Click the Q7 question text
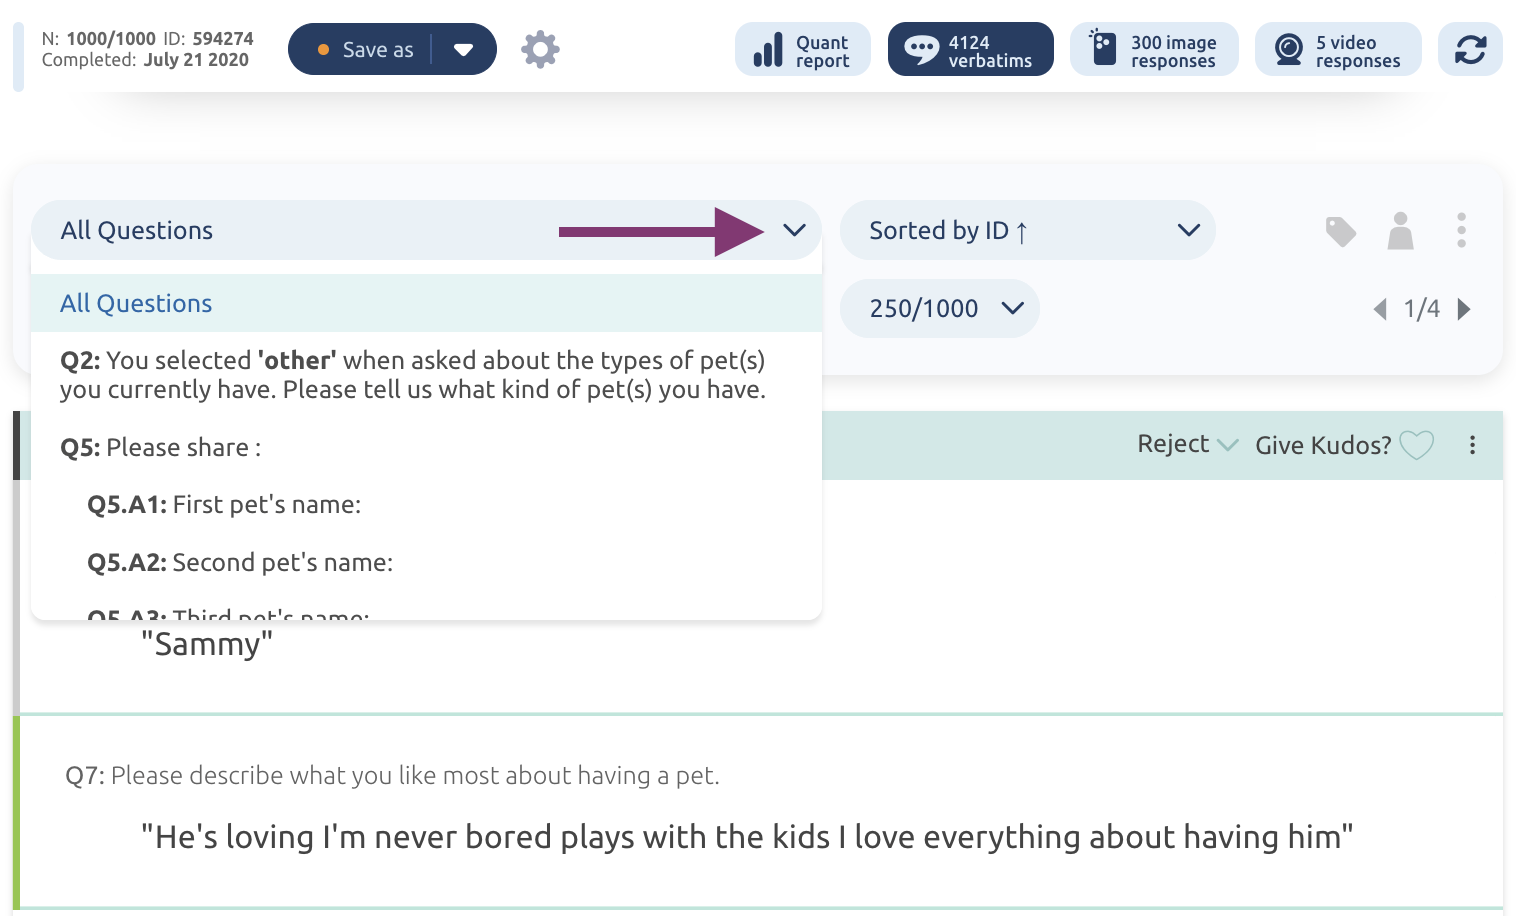The image size is (1516, 916). (x=392, y=775)
